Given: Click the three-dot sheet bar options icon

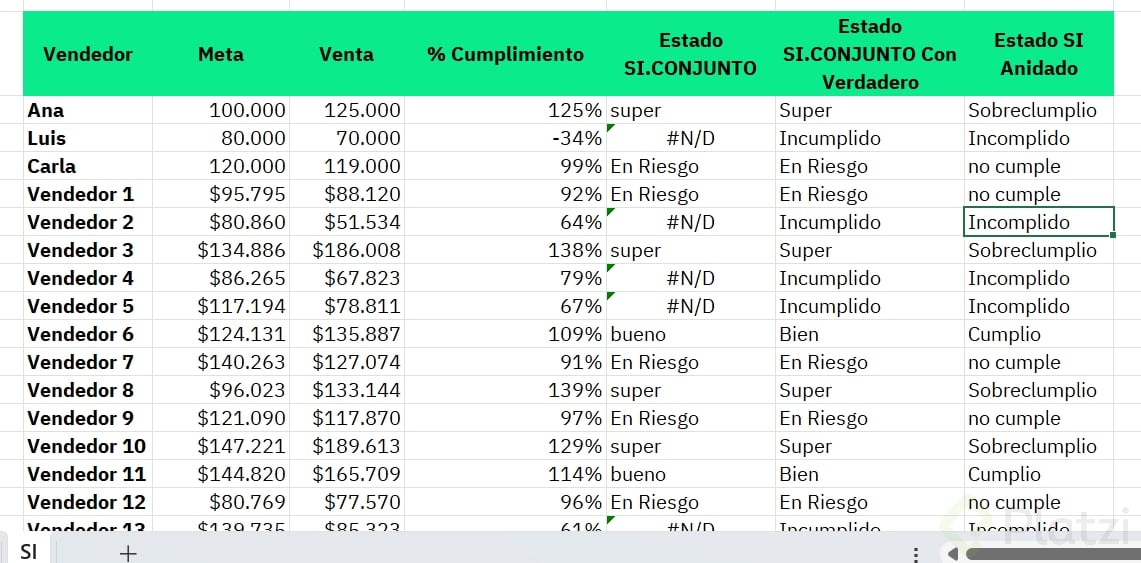Looking at the screenshot, I should tap(915, 554).
